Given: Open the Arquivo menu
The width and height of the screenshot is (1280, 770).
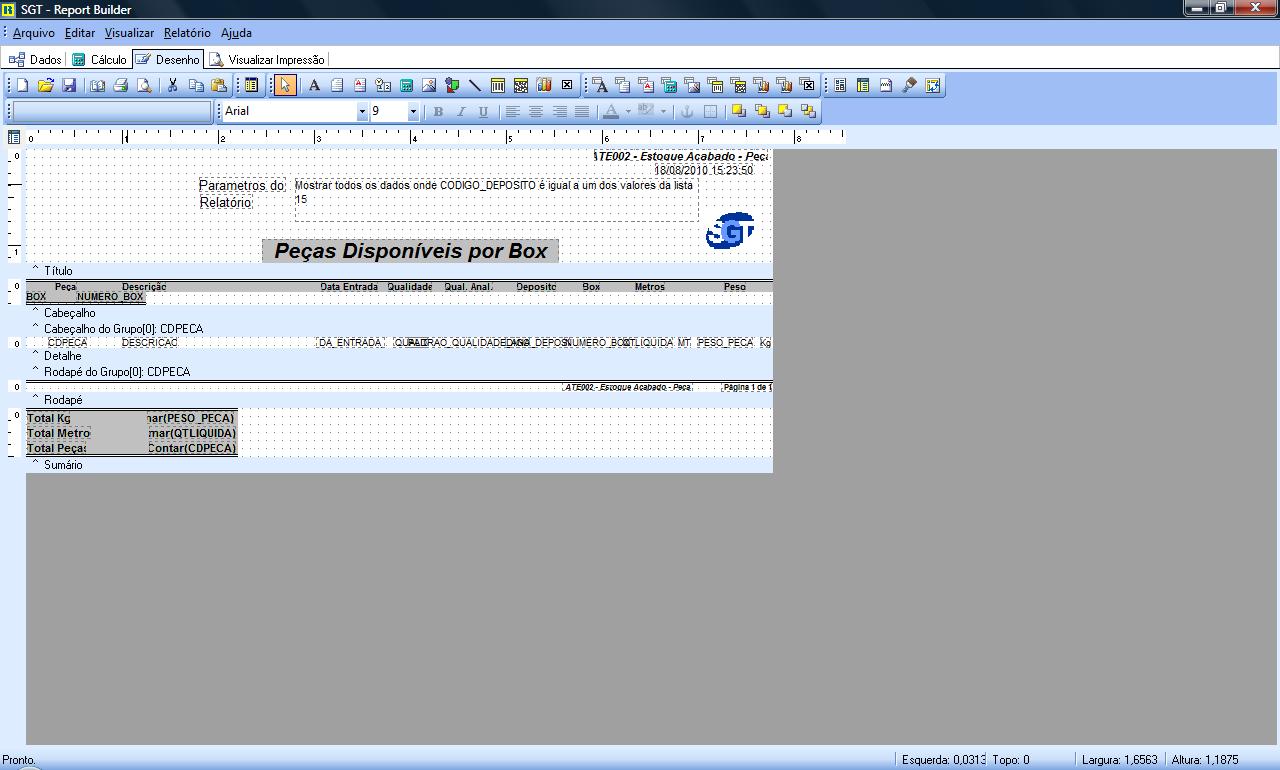Looking at the screenshot, I should tap(33, 33).
